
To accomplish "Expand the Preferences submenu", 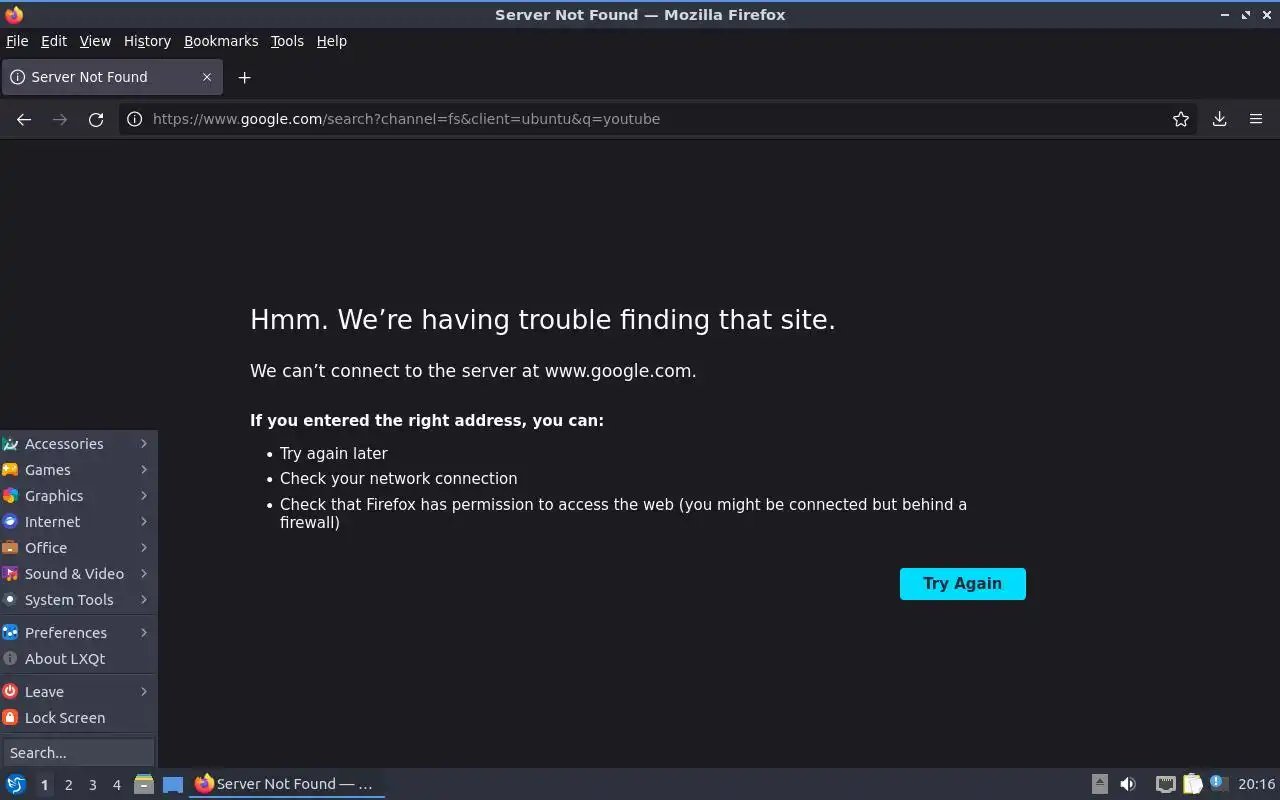I will pos(78,633).
